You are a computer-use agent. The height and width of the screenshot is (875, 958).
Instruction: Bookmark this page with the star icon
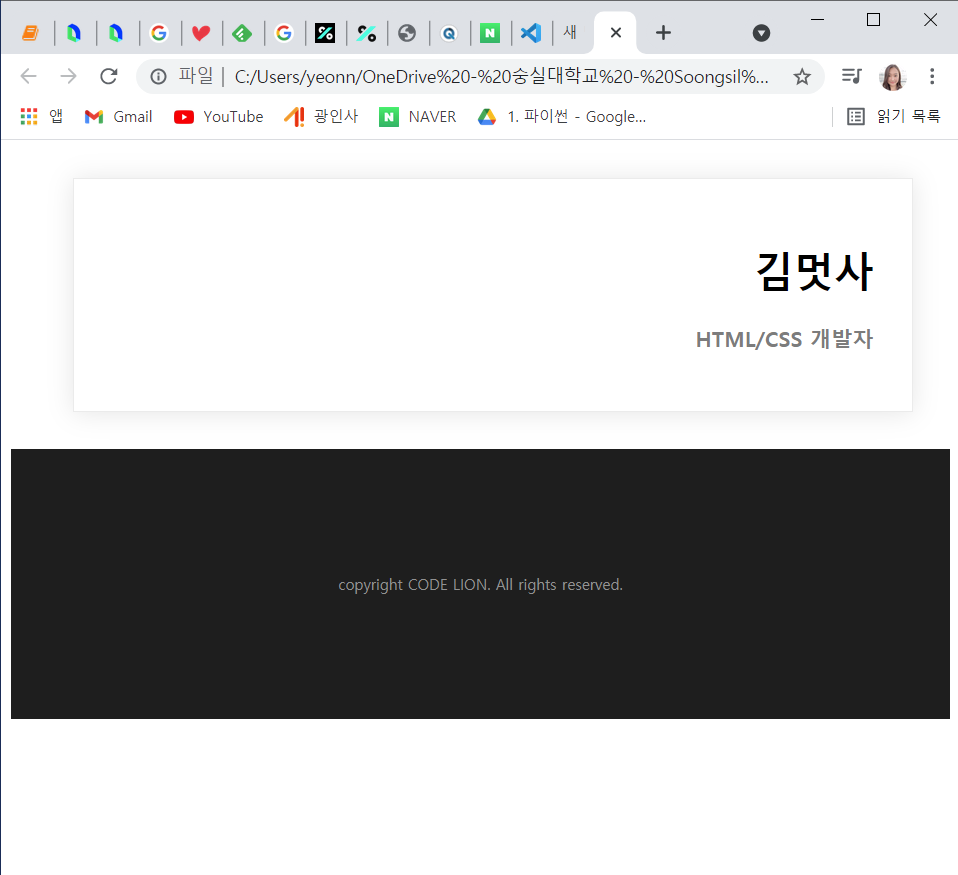pyautogui.click(x=802, y=76)
